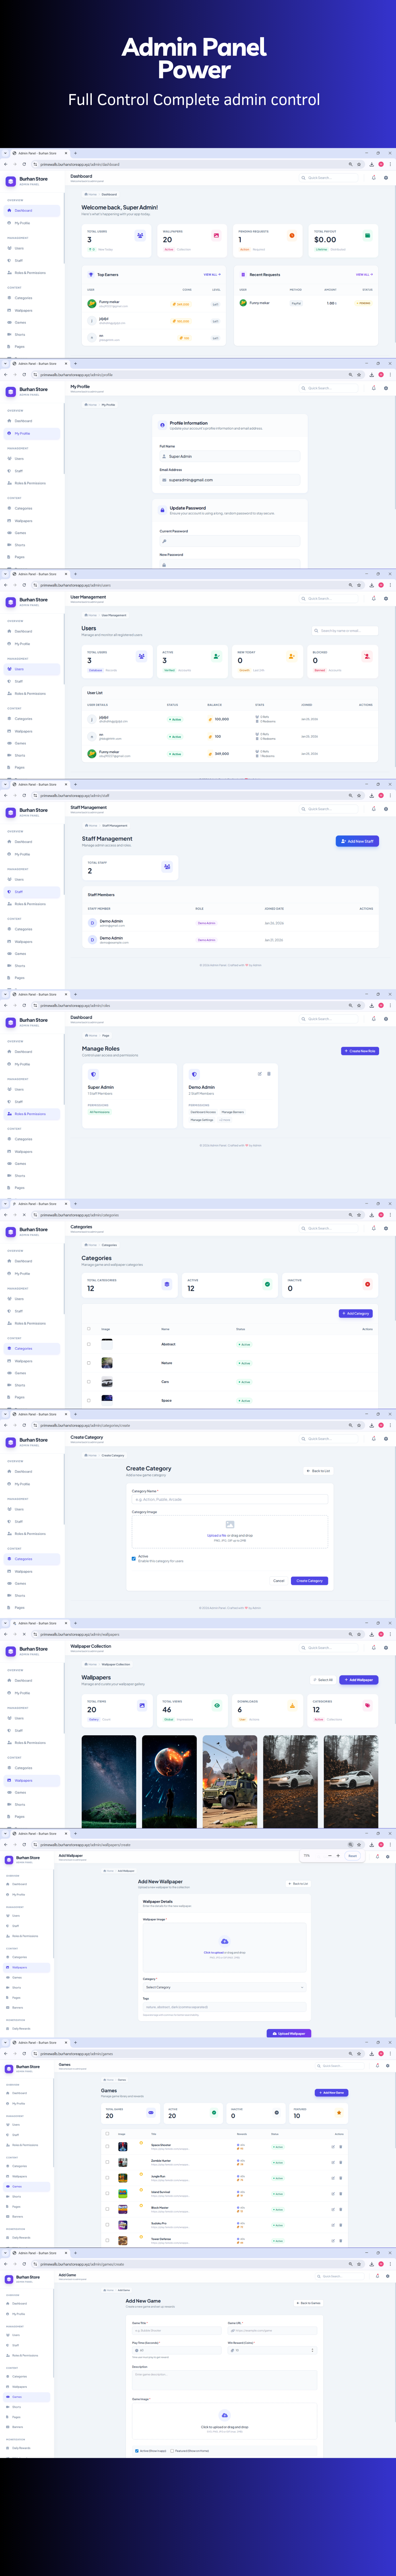
Task: Click the Category Name input on Create Category
Action: click(x=230, y=1499)
